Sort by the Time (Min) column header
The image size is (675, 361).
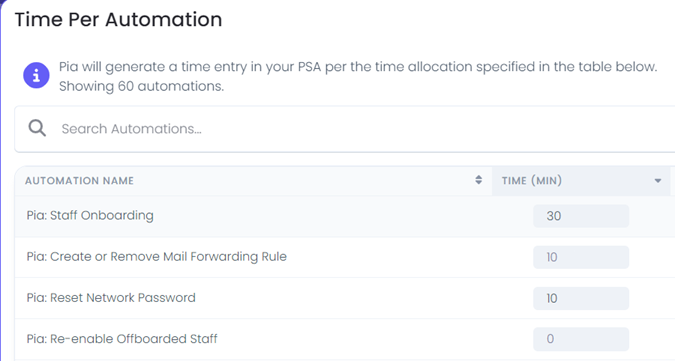(532, 181)
